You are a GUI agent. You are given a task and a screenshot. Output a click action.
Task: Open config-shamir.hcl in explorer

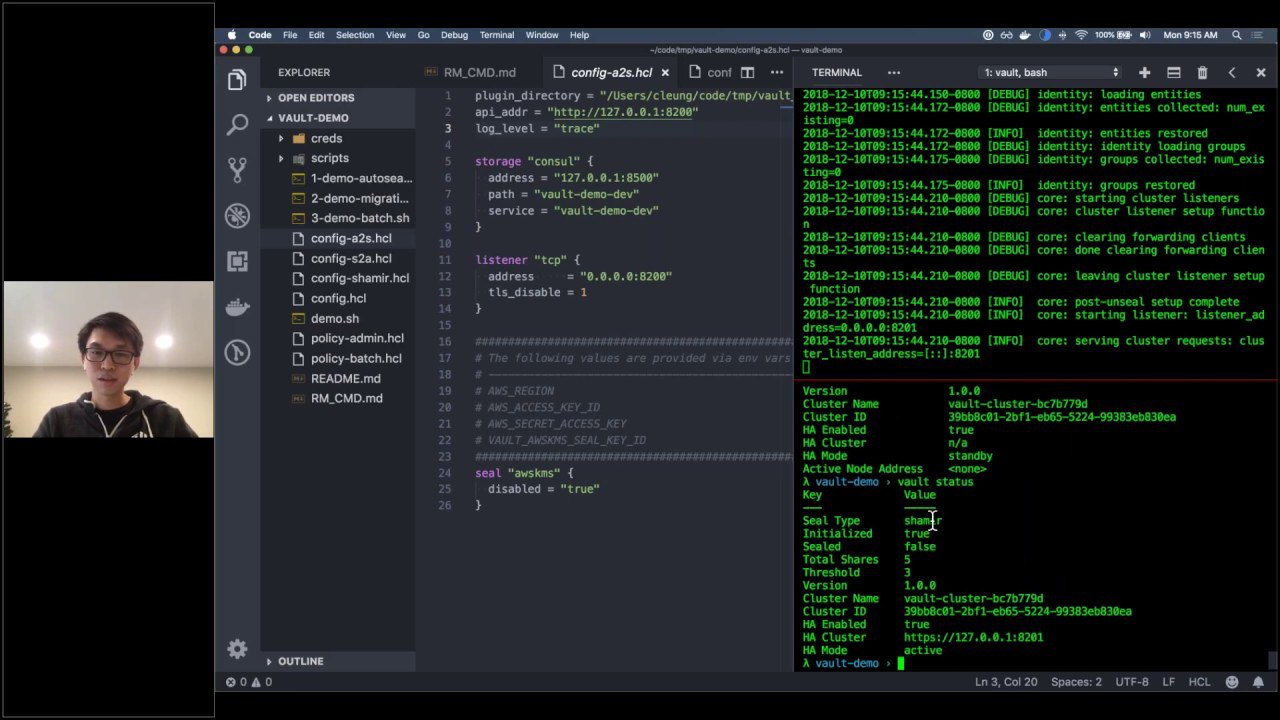coord(359,278)
